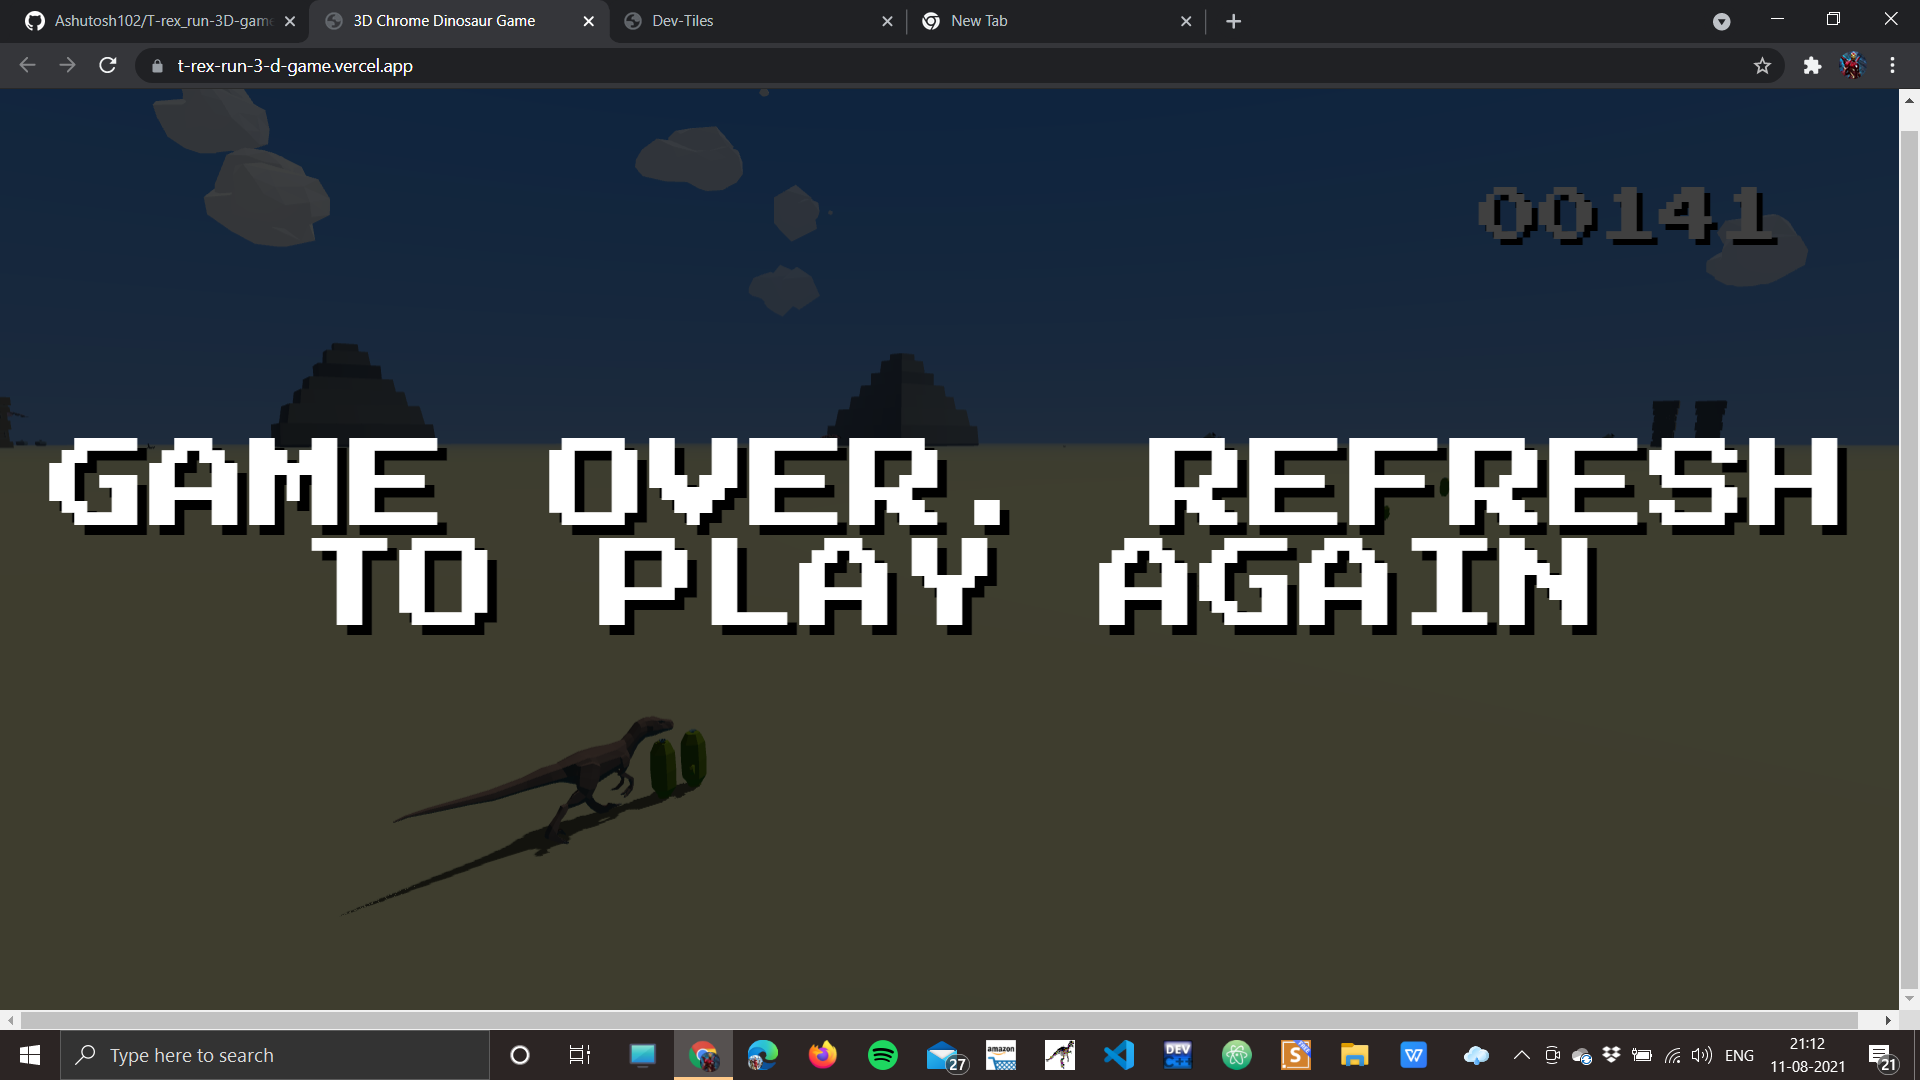The width and height of the screenshot is (1920, 1080).
Task: Open the Atom editor
Action: coord(1237,1054)
